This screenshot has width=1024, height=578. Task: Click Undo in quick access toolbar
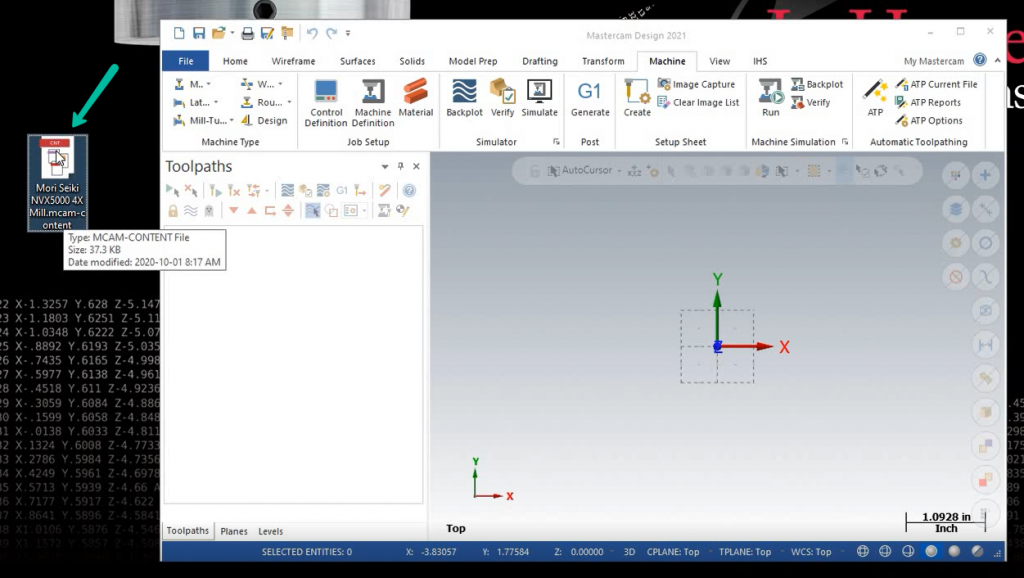point(312,33)
